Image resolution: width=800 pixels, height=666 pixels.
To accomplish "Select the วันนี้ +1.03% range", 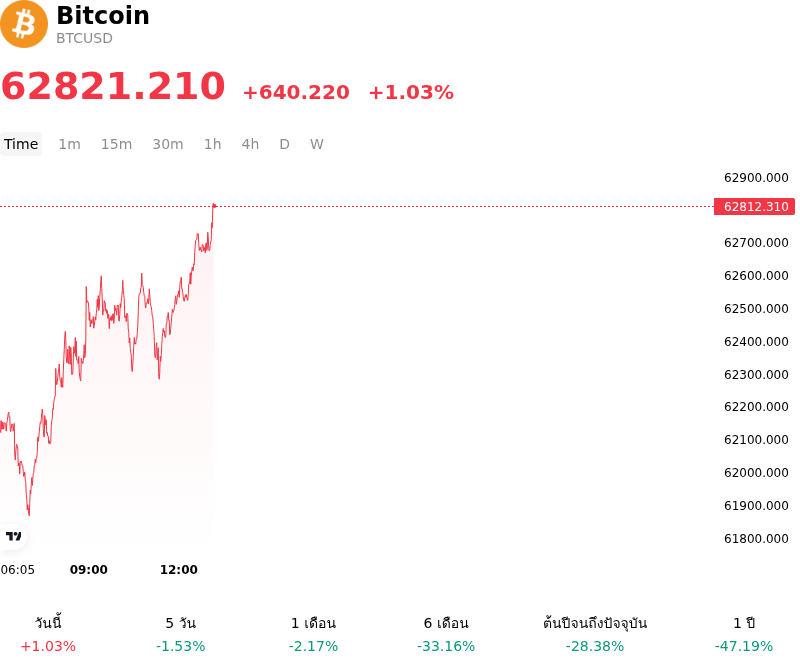I will (x=48, y=634).
